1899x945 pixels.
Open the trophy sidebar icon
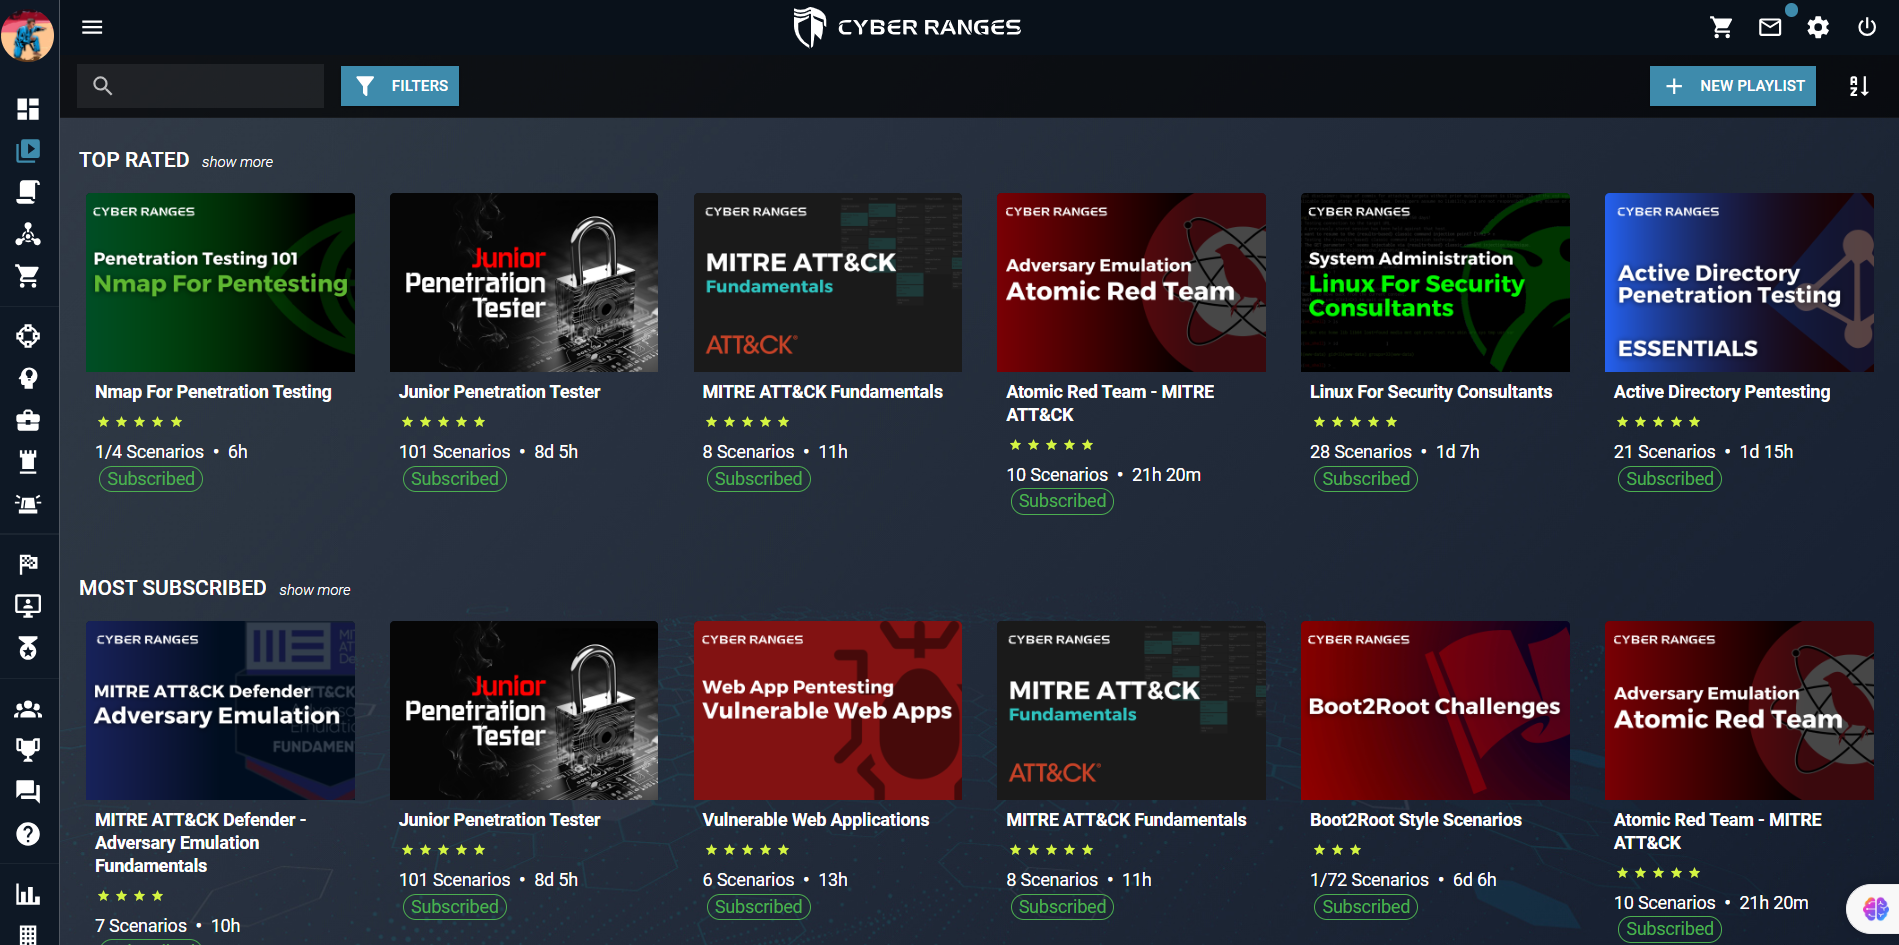coord(28,750)
